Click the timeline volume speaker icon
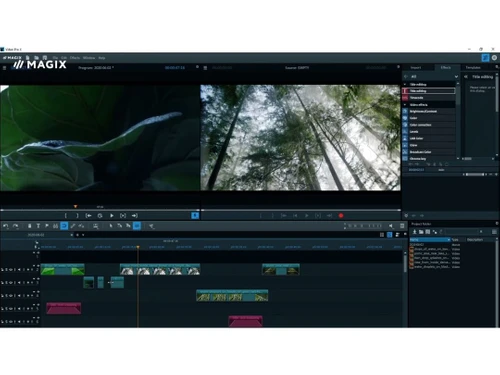This screenshot has width=500, height=375. click(x=391, y=226)
